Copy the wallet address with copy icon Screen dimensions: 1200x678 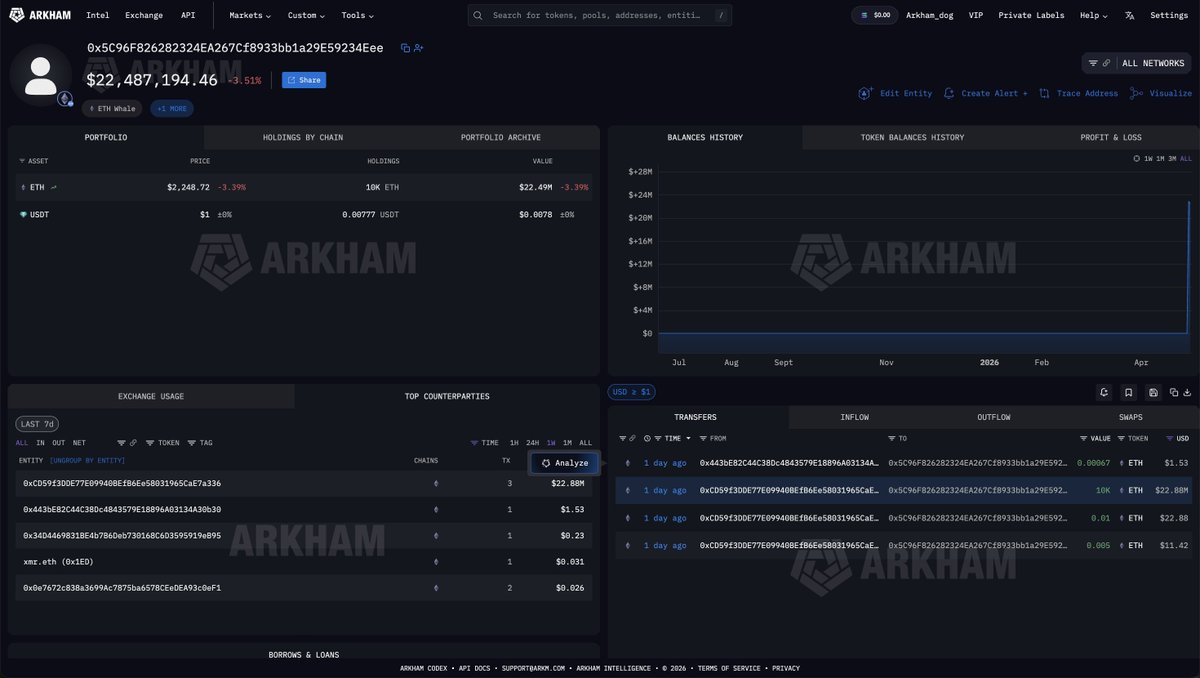pyautogui.click(x=405, y=48)
